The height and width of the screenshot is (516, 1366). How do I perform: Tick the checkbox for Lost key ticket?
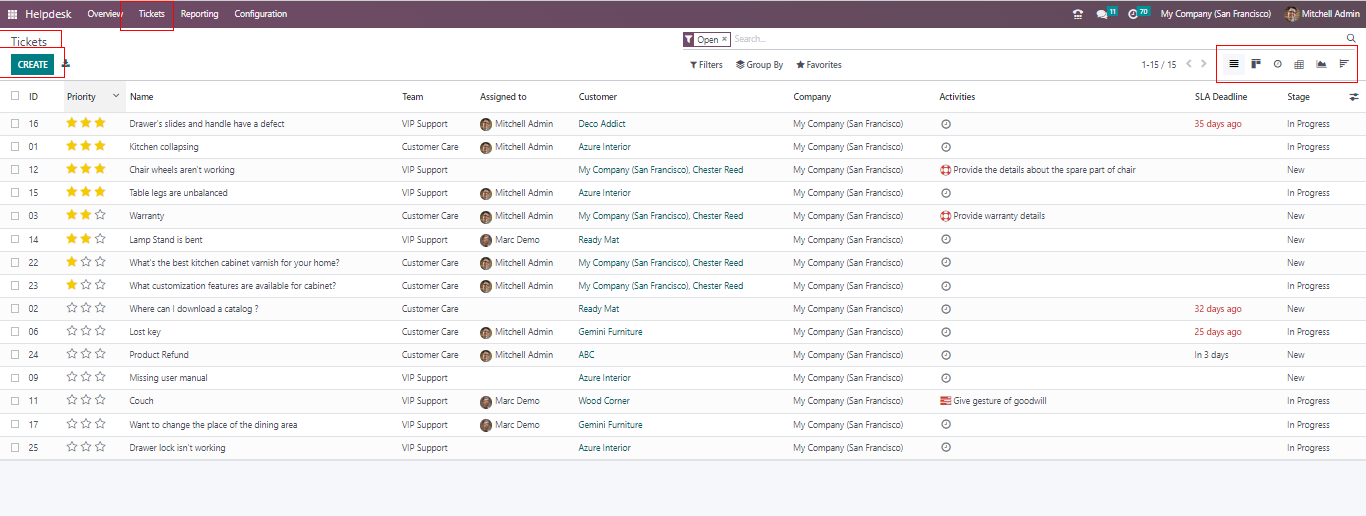15,332
